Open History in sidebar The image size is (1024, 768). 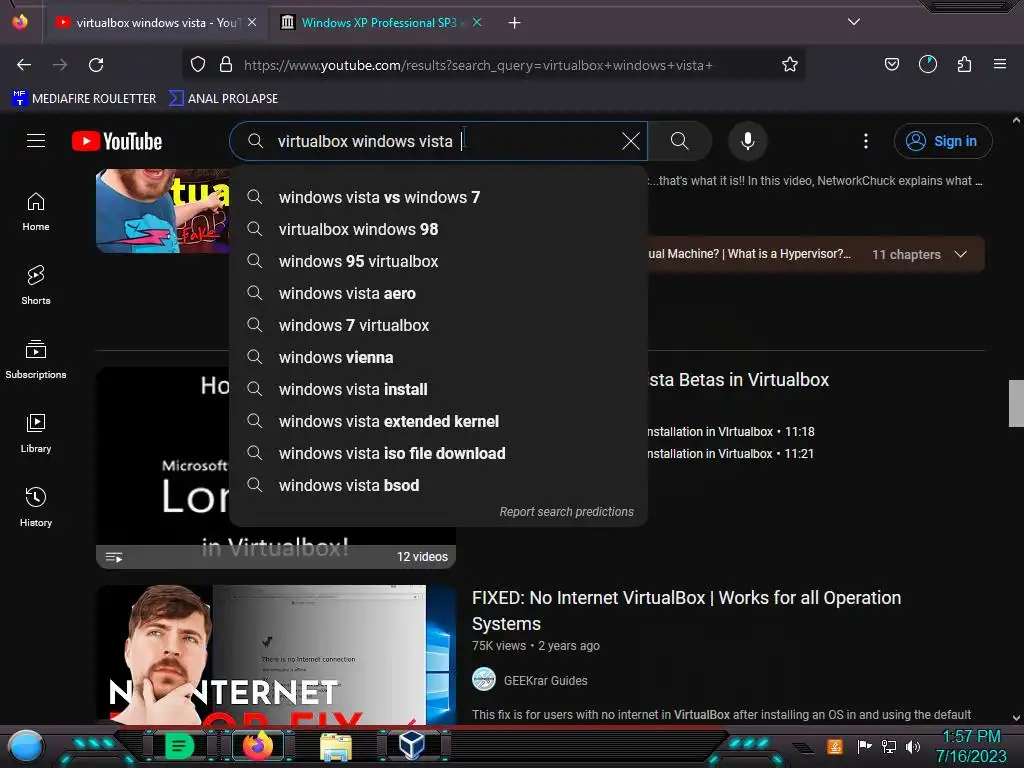tap(36, 507)
